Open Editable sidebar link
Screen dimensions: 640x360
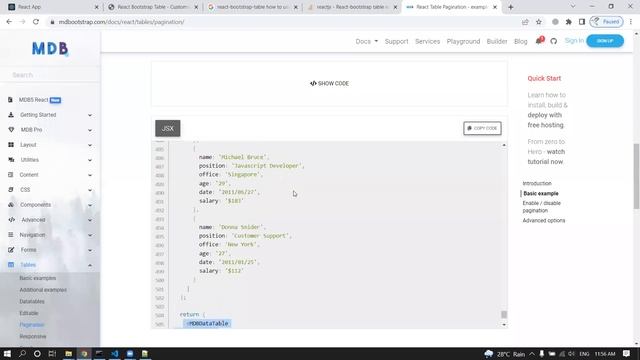[29, 313]
